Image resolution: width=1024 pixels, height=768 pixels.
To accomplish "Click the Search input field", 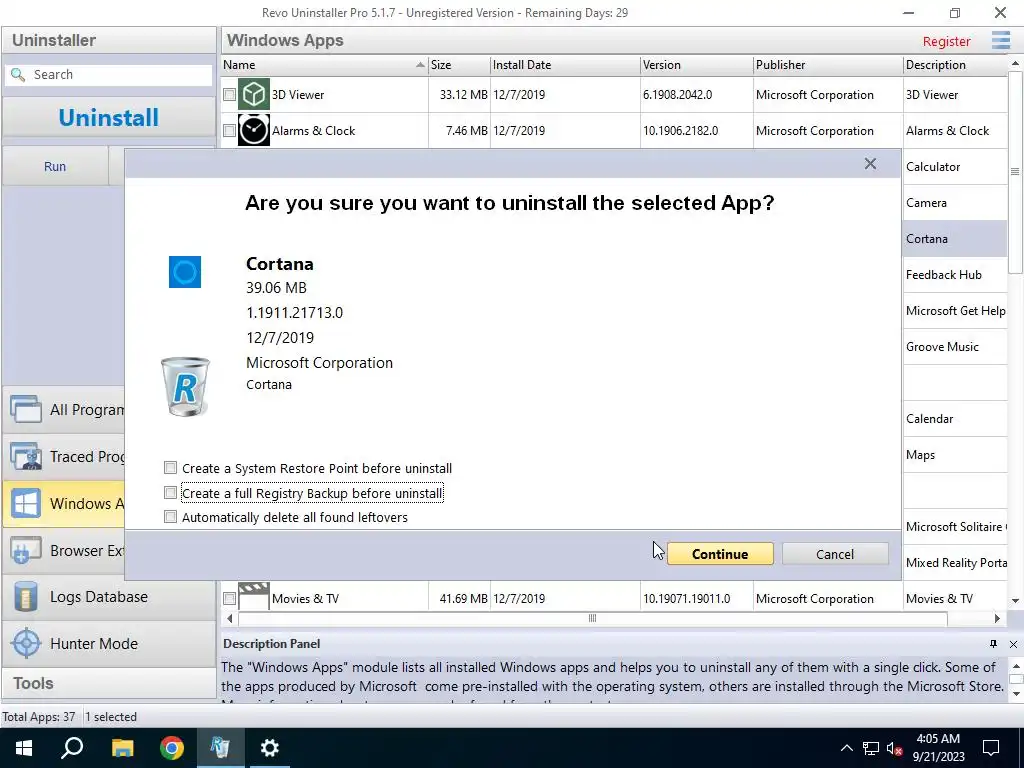I will coord(108,75).
